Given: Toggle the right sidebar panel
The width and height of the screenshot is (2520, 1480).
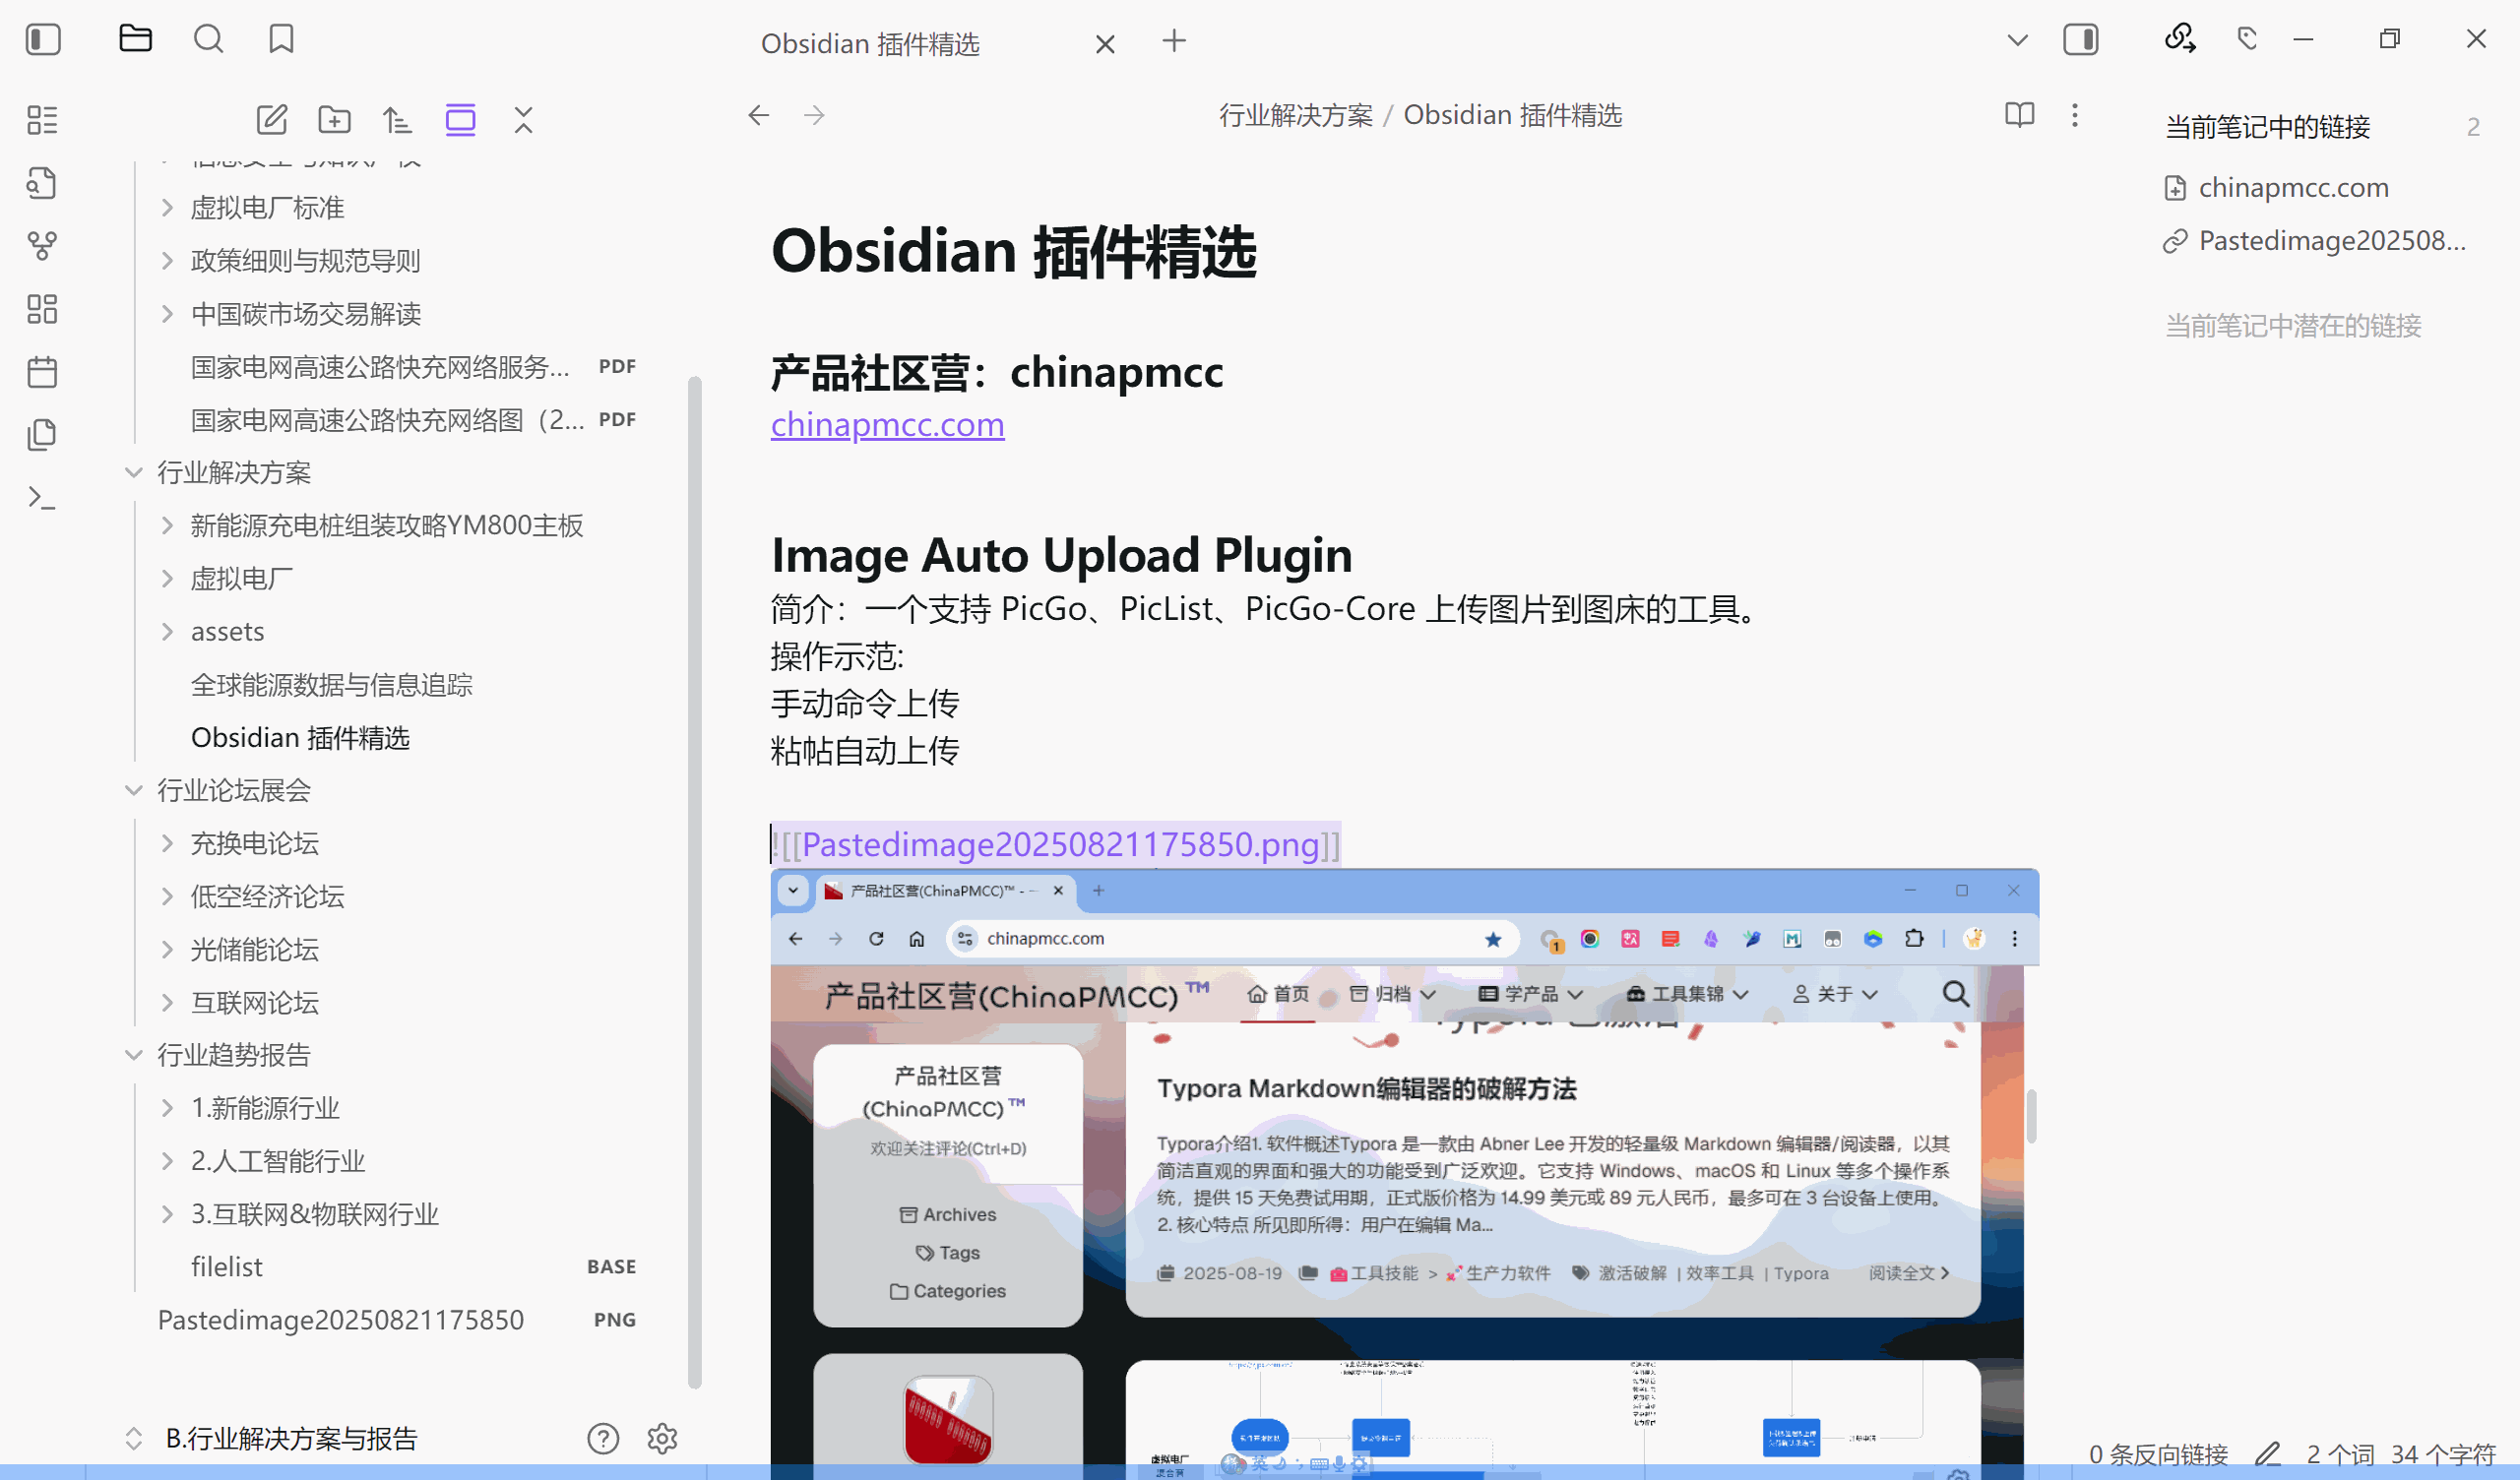Looking at the screenshot, I should click(x=2081, y=39).
